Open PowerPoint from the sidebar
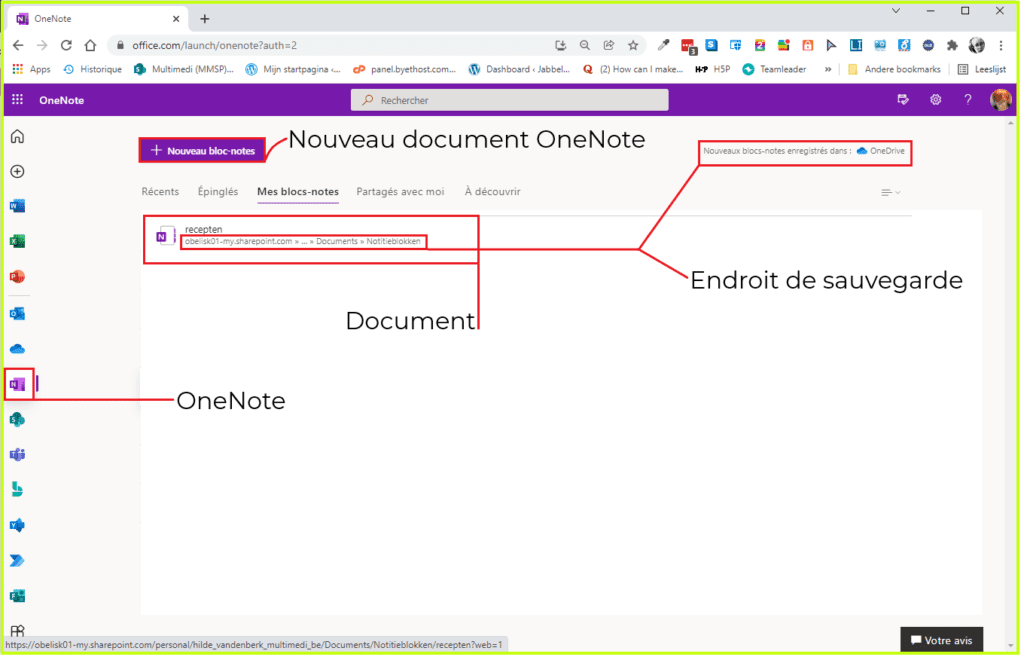The image size is (1024, 660). click(x=18, y=277)
